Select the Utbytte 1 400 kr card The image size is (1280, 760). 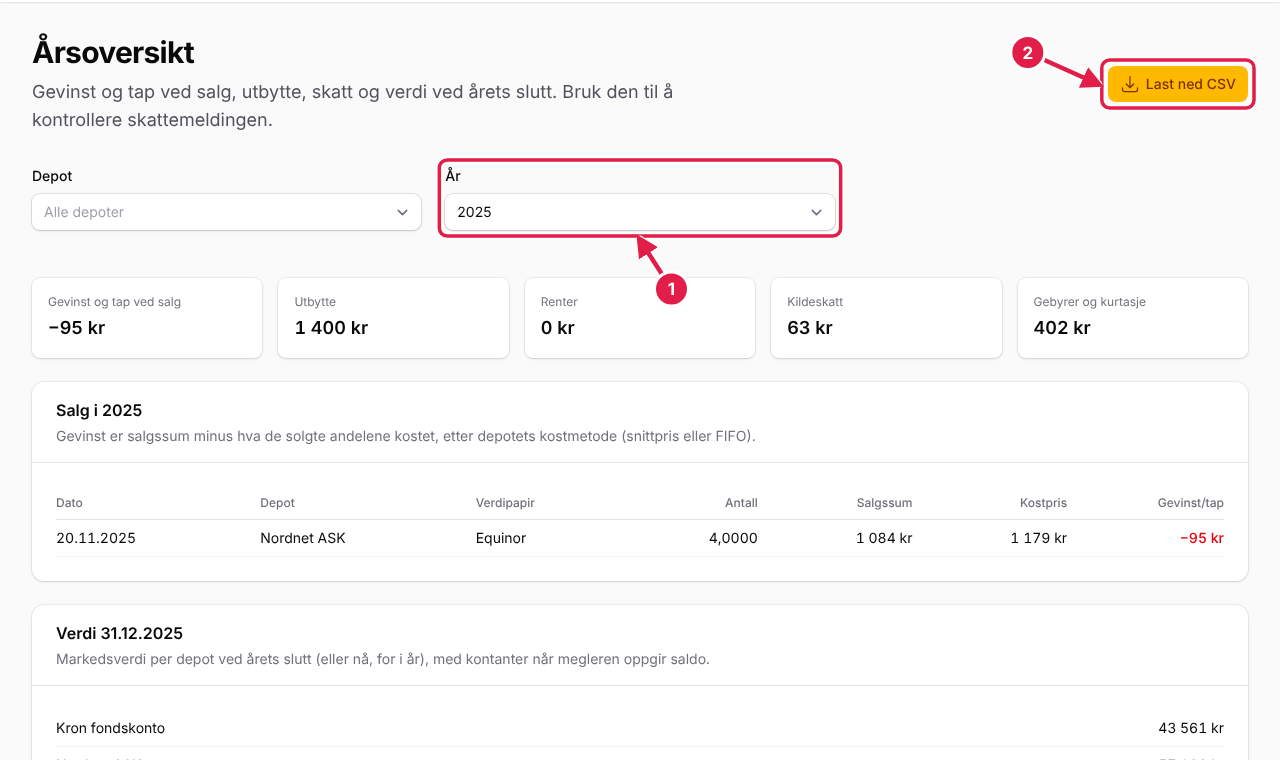coord(393,318)
